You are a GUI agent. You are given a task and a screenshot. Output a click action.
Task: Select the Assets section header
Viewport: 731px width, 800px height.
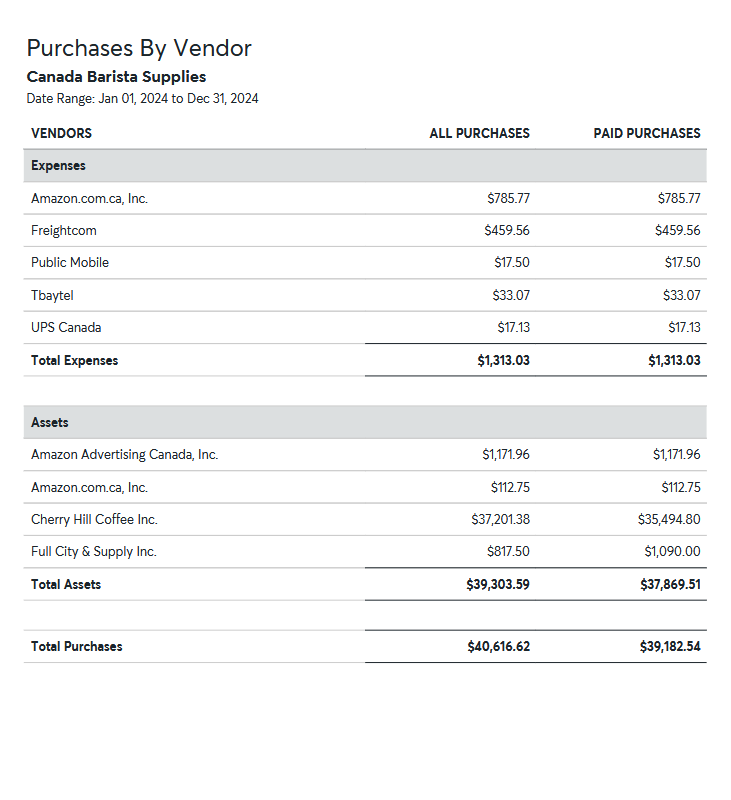tap(50, 422)
